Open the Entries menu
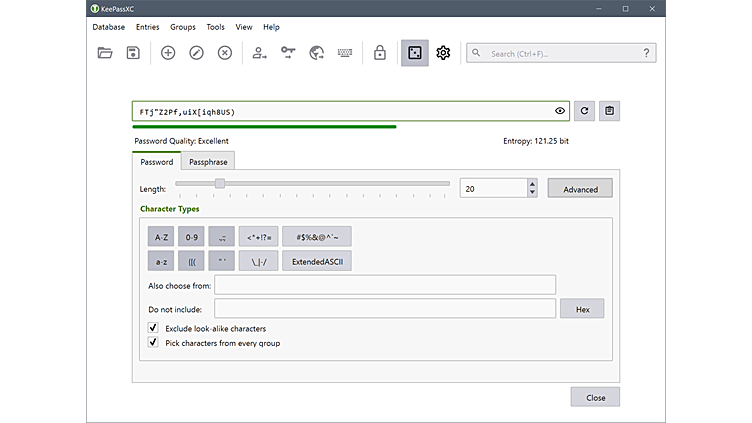This screenshot has width=752, height=423. pyautogui.click(x=147, y=27)
